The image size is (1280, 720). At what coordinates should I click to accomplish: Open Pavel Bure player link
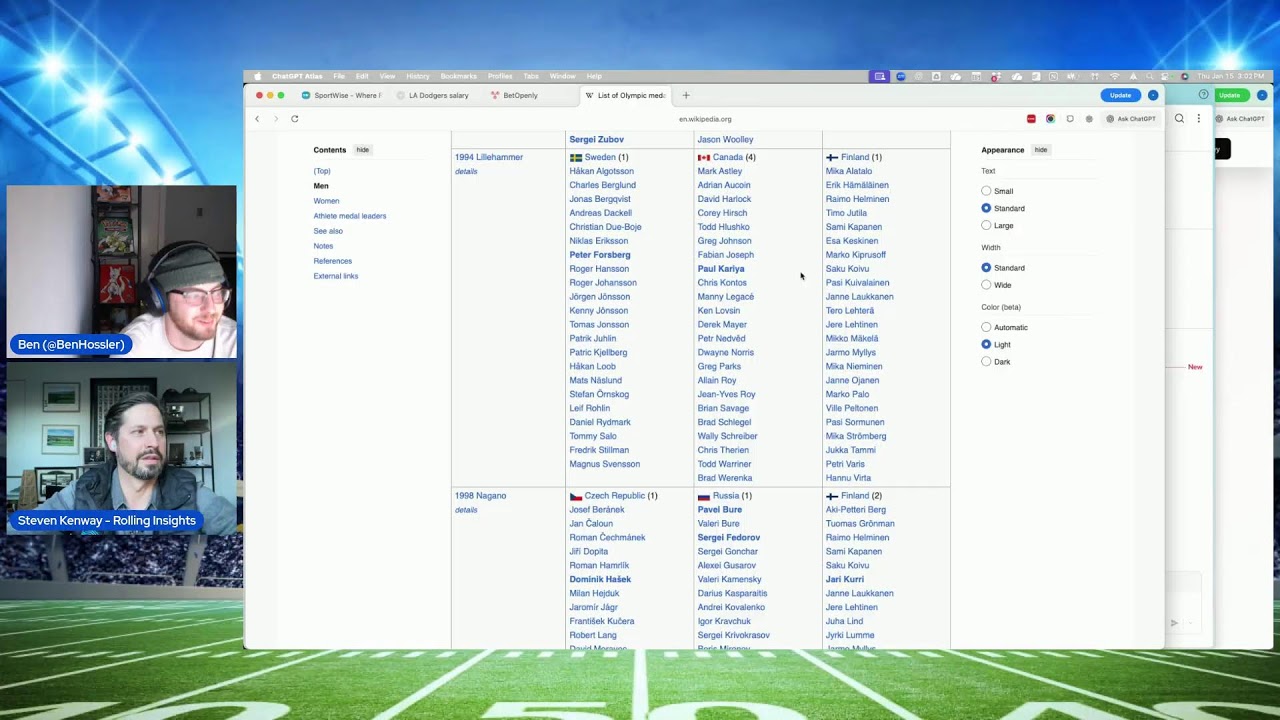click(x=720, y=510)
